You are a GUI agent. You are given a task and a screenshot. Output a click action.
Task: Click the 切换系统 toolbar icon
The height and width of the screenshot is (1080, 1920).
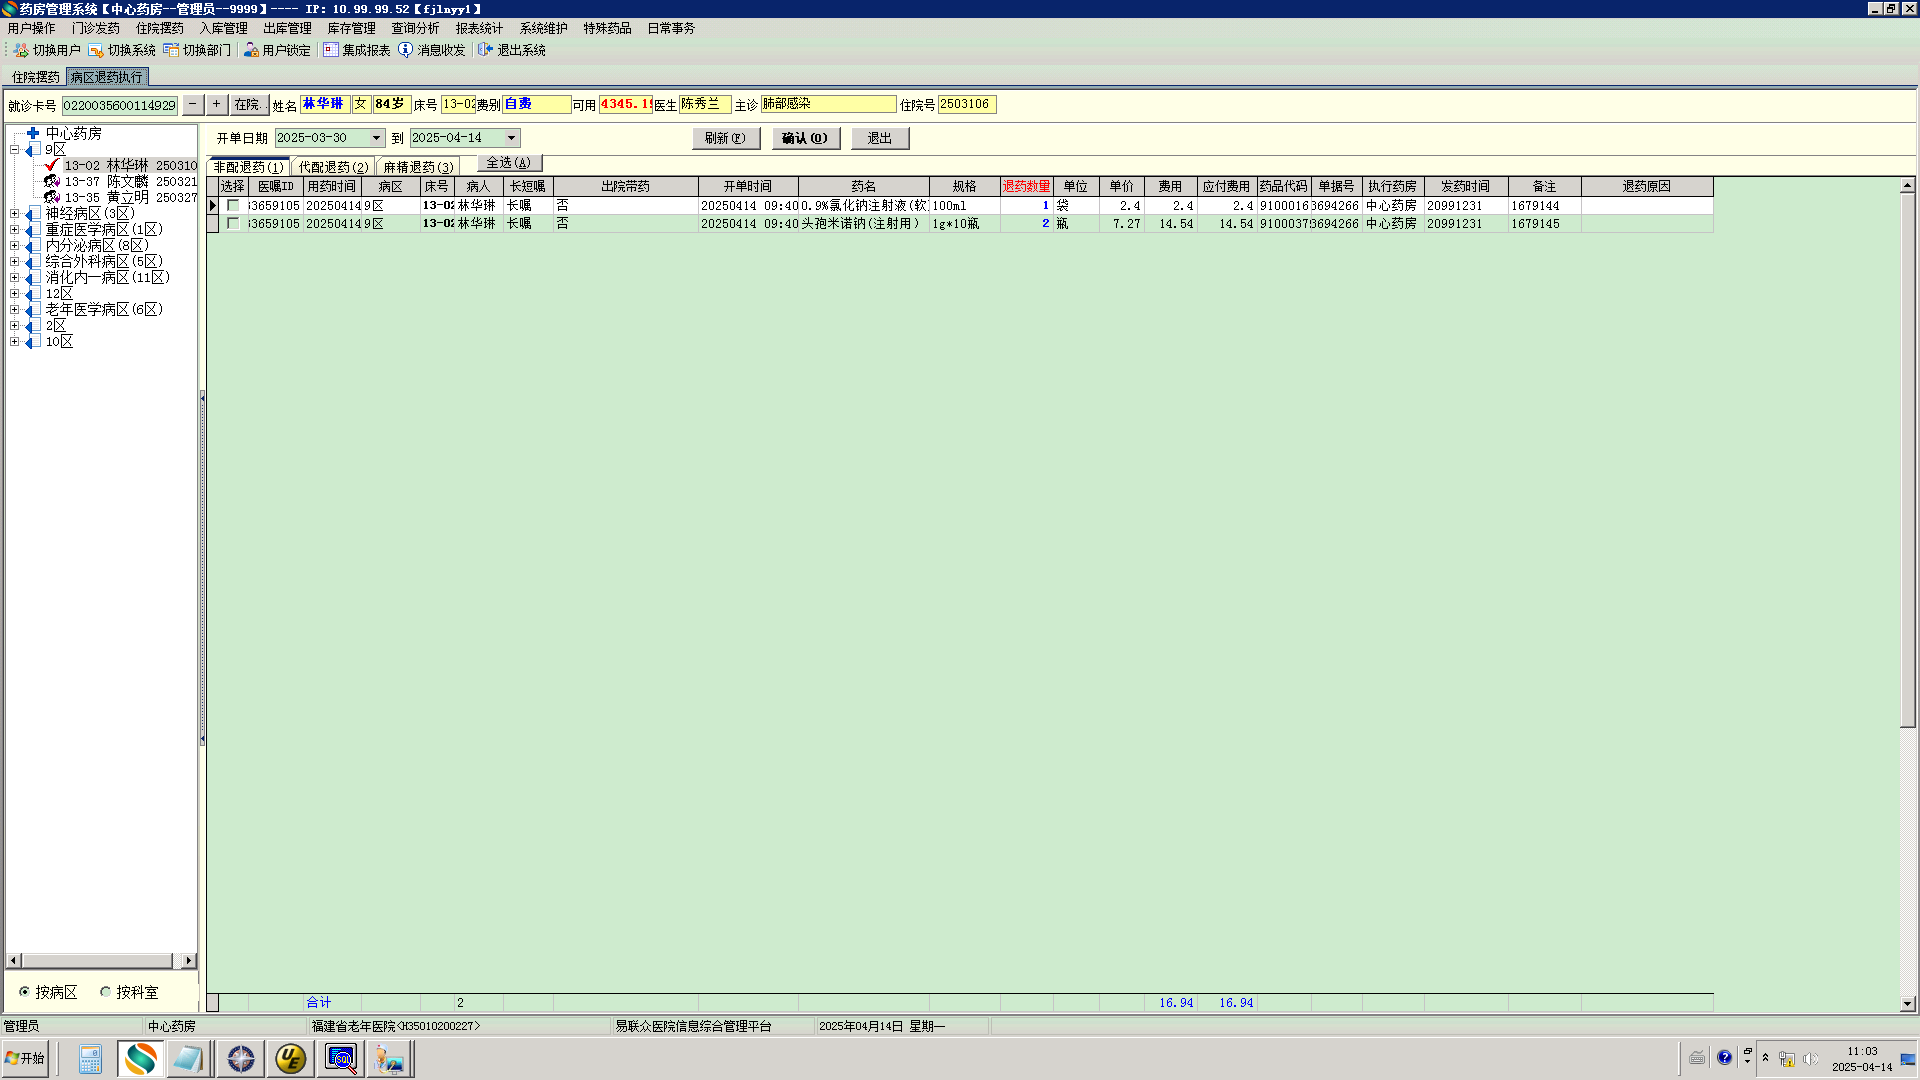pos(96,50)
